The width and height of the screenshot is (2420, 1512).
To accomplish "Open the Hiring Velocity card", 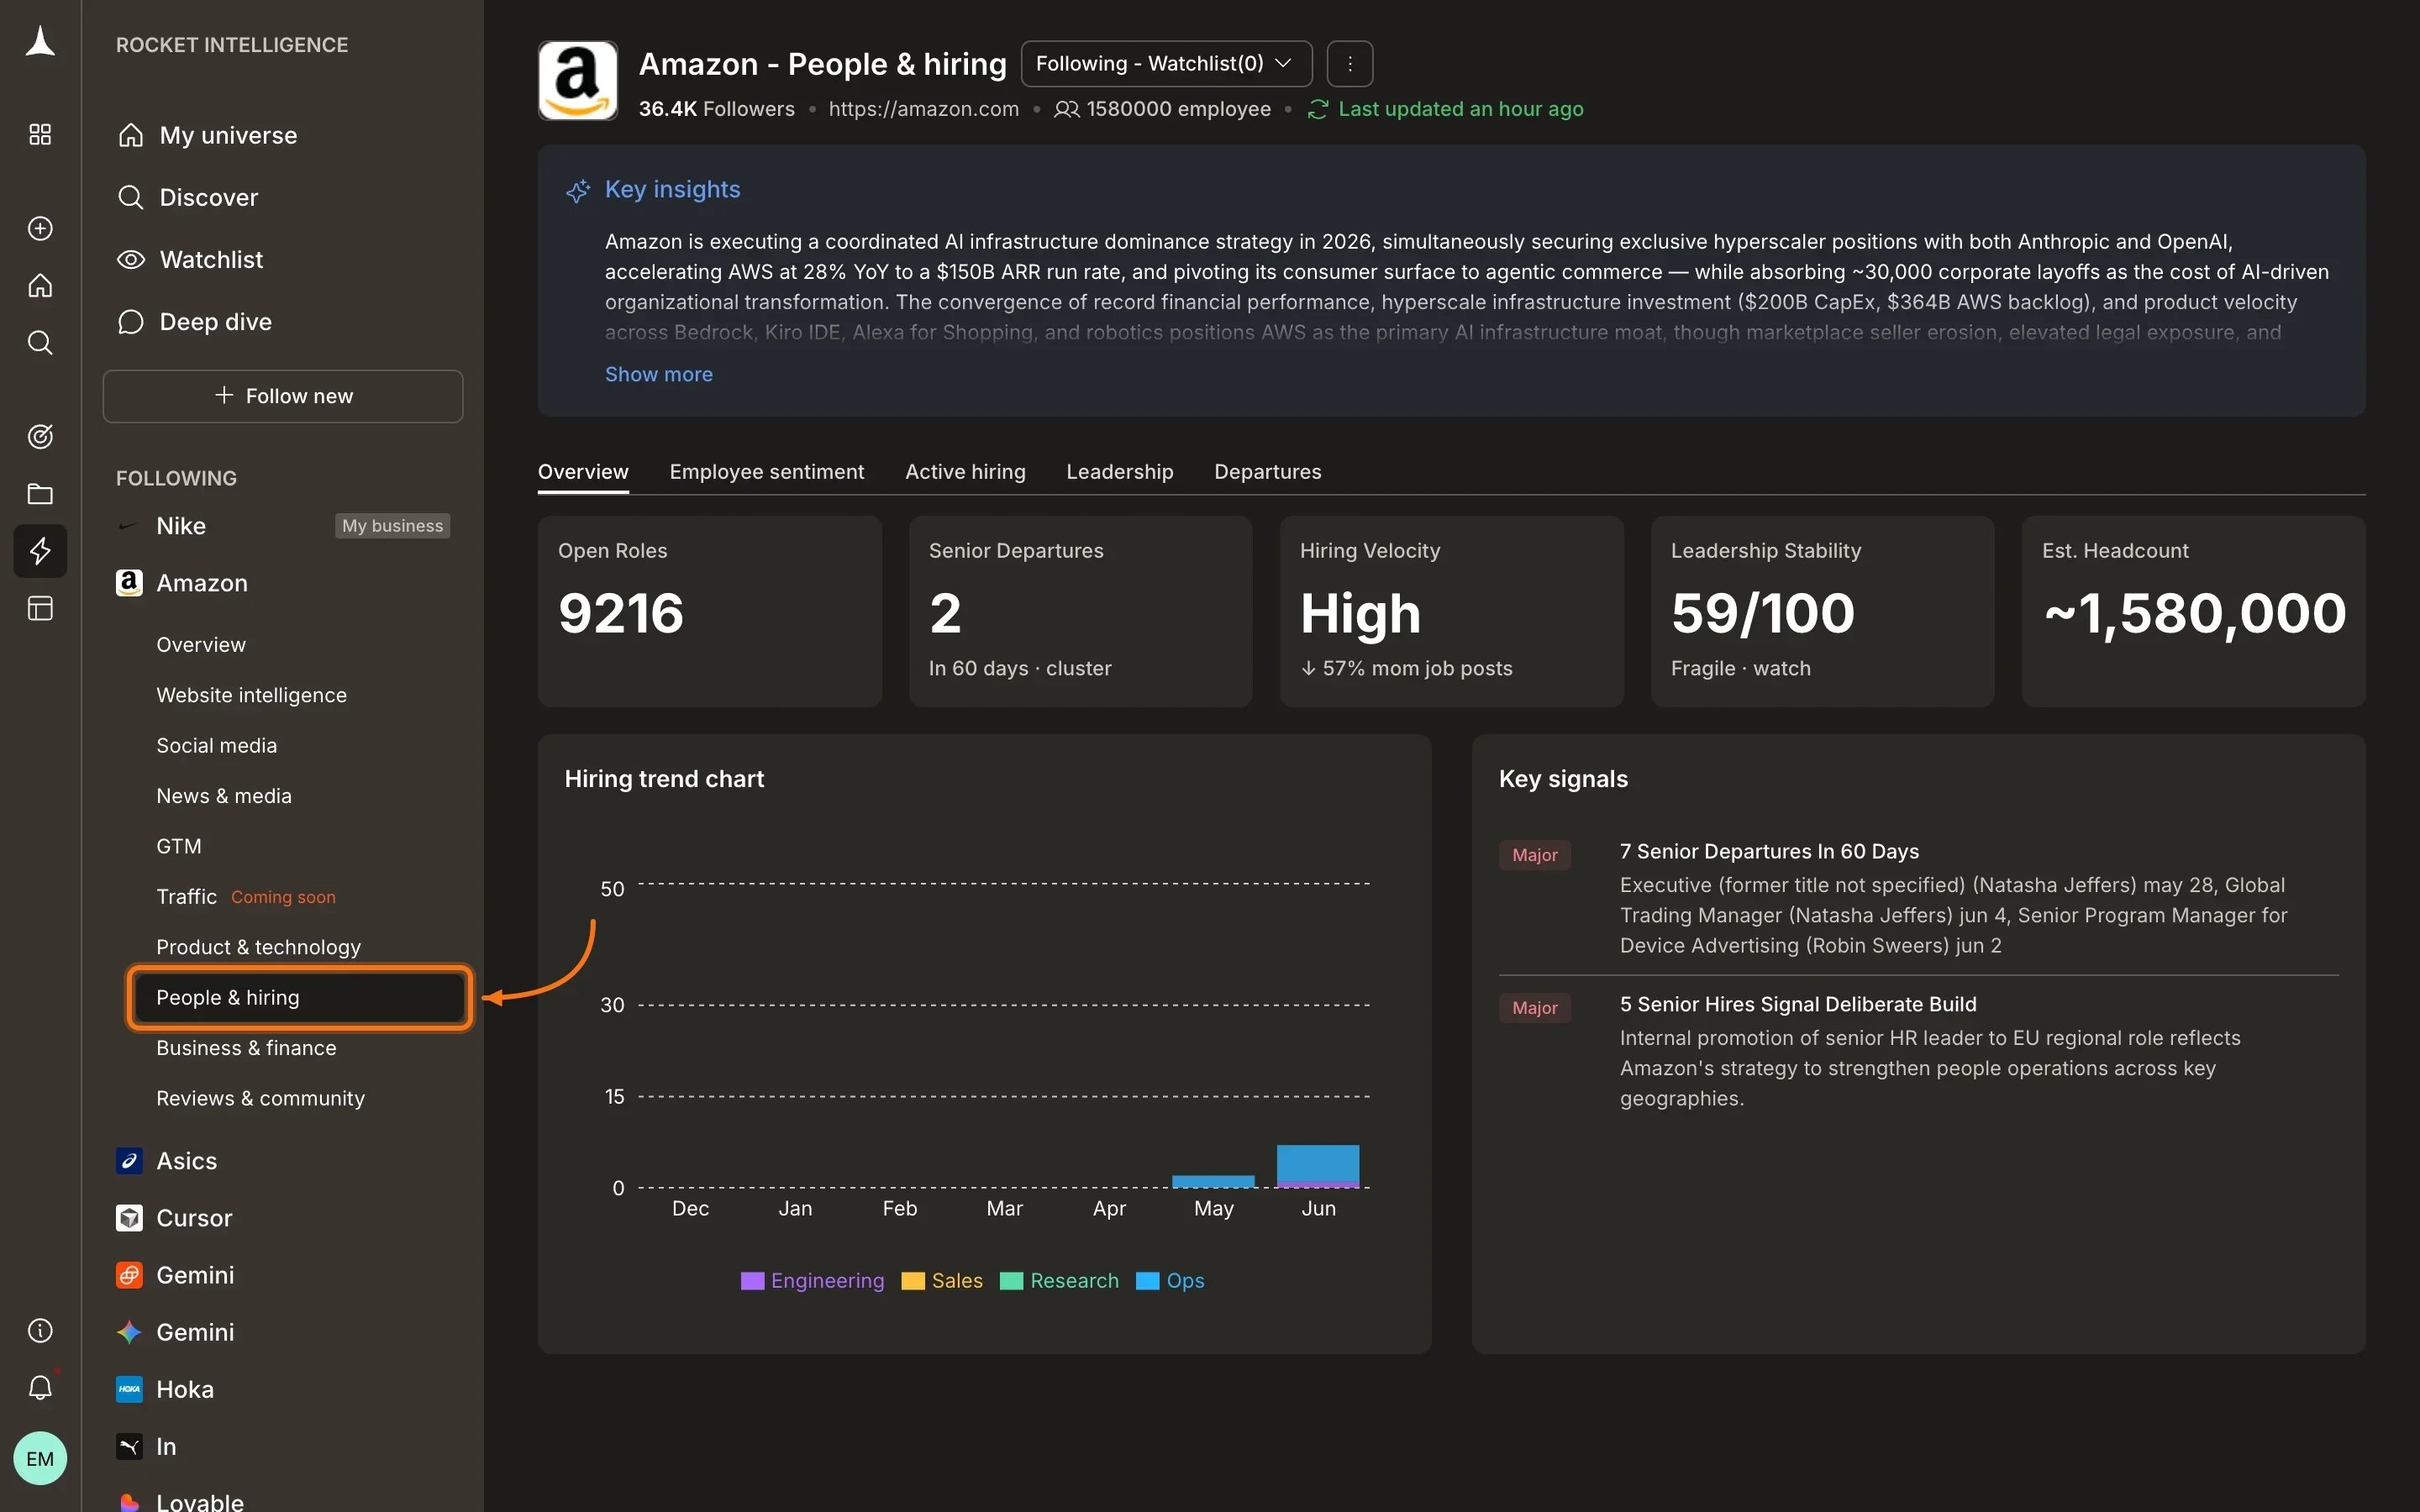I will 1451,611.
